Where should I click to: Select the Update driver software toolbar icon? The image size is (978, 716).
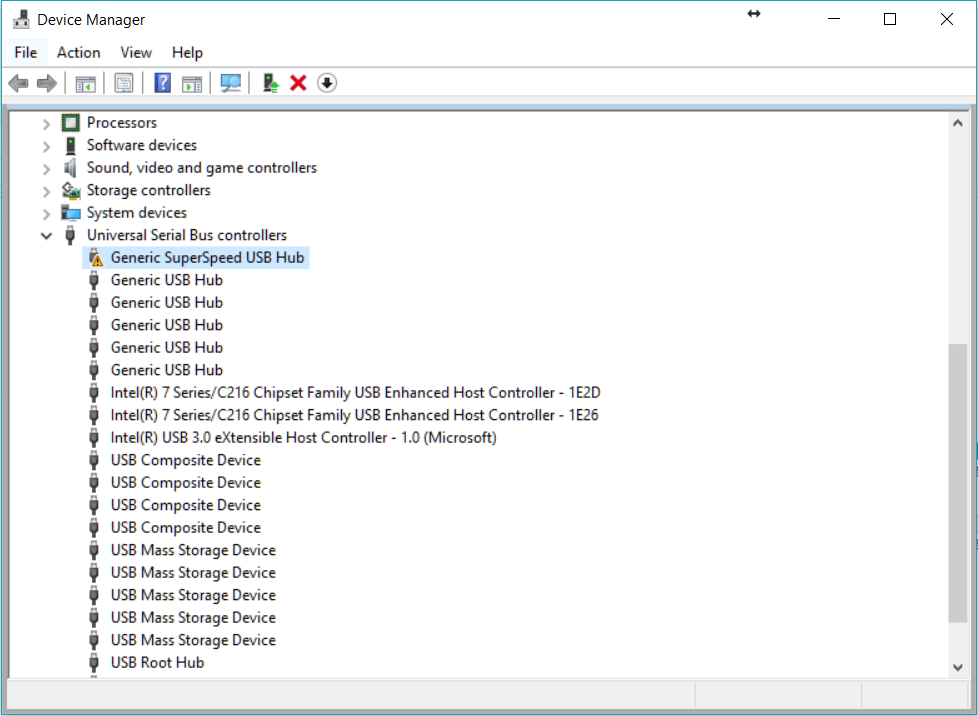269,82
